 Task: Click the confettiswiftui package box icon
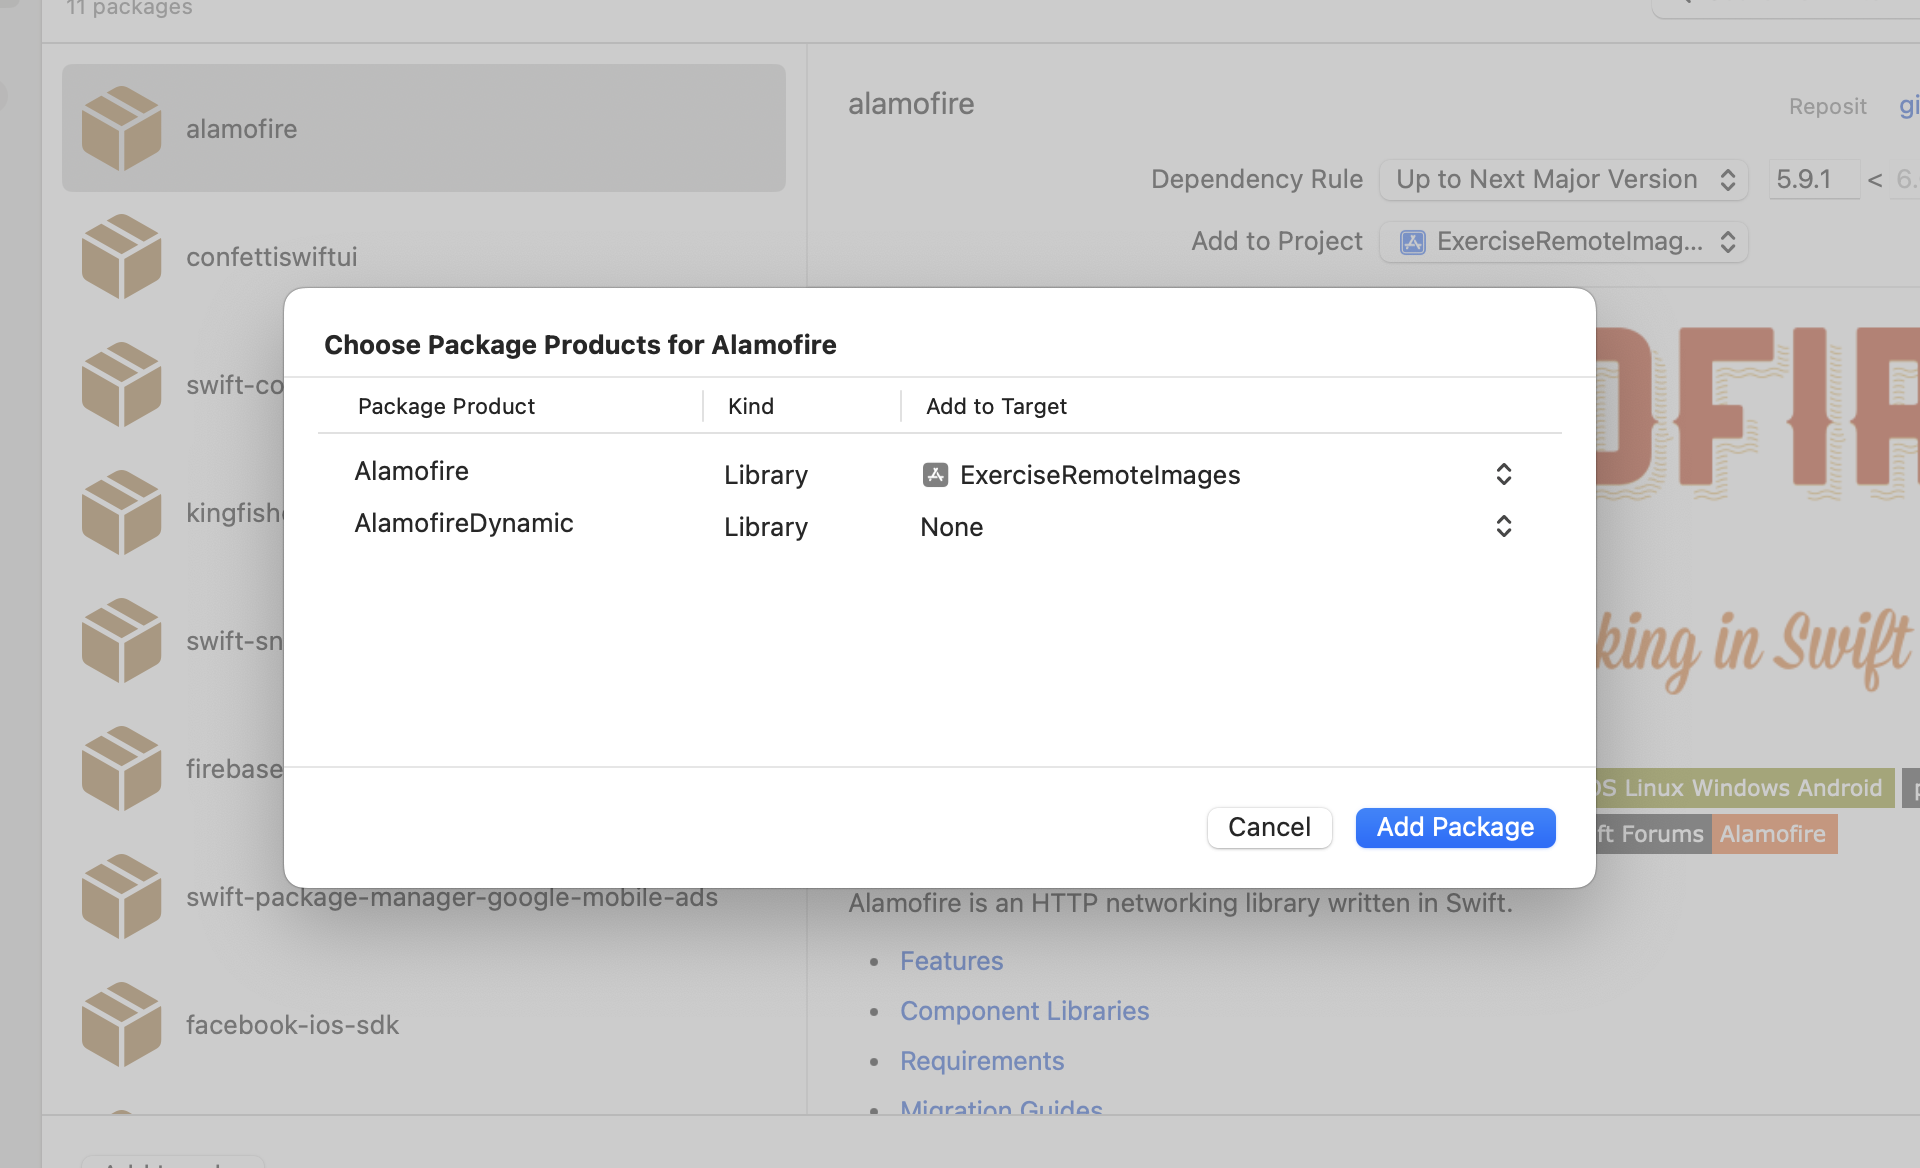click(x=121, y=256)
